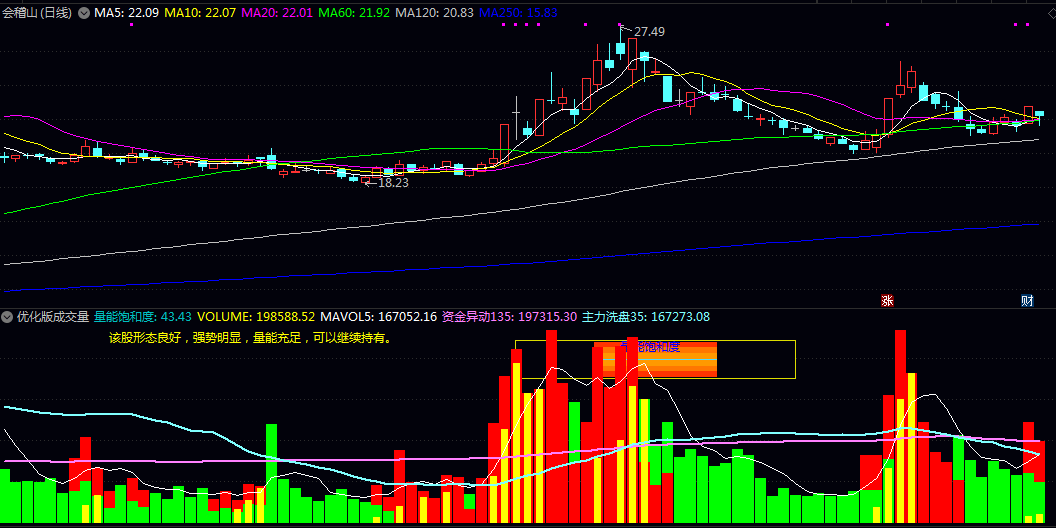Click the VOLUME: 198588.52 value
1056x528 pixels.
click(x=256, y=317)
